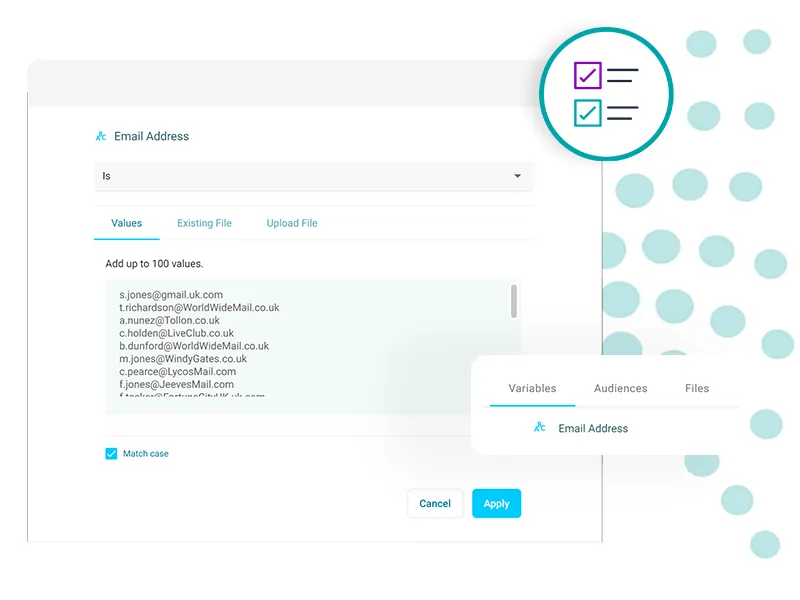Click the dropdown arrow on the Is field

click(x=517, y=176)
